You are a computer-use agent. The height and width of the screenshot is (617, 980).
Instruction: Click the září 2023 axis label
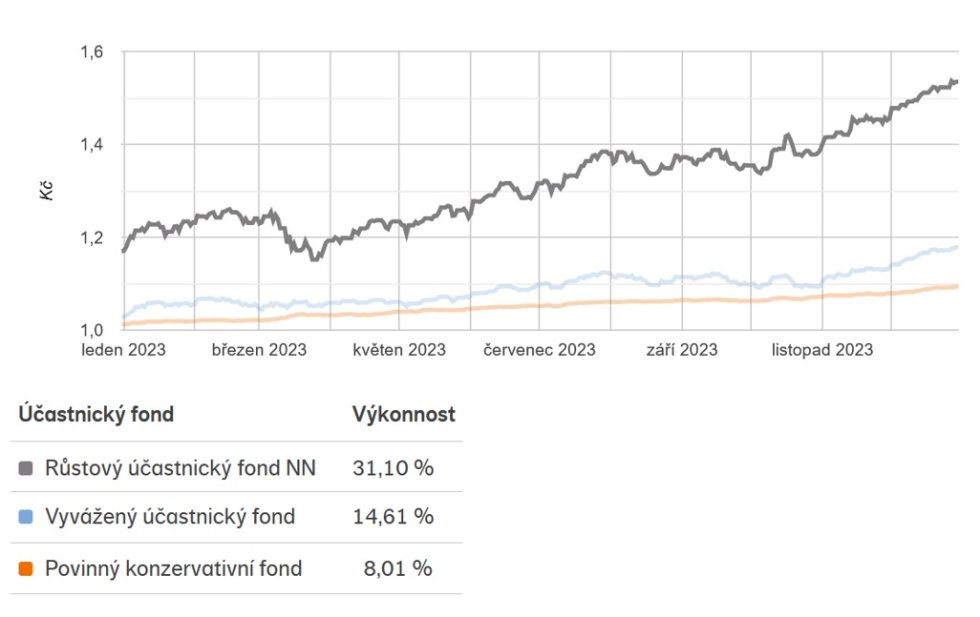680,350
